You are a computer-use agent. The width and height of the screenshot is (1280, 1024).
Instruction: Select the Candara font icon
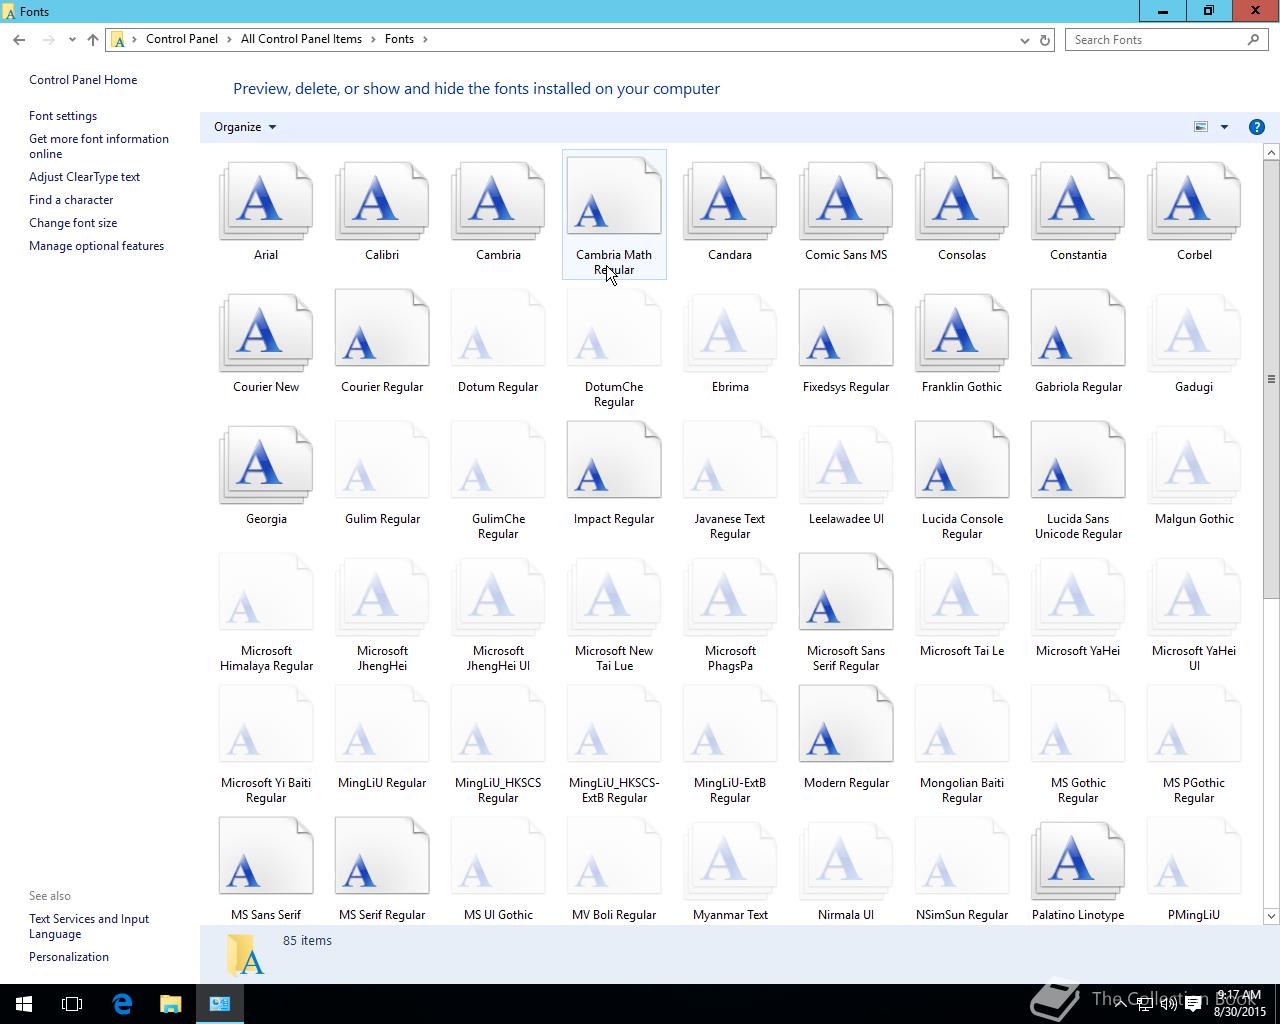[730, 203]
